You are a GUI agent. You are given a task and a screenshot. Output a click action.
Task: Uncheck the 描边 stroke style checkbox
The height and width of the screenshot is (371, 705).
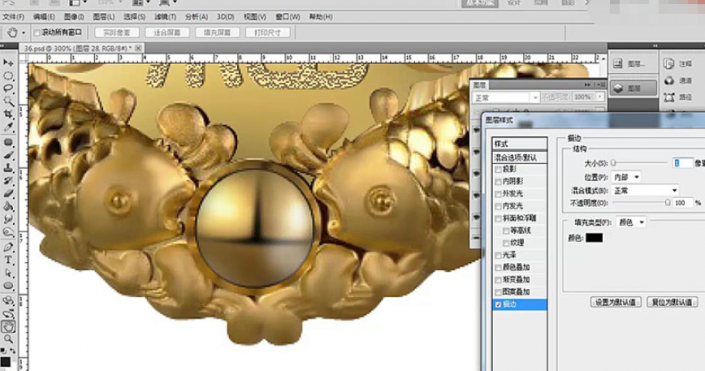click(498, 305)
